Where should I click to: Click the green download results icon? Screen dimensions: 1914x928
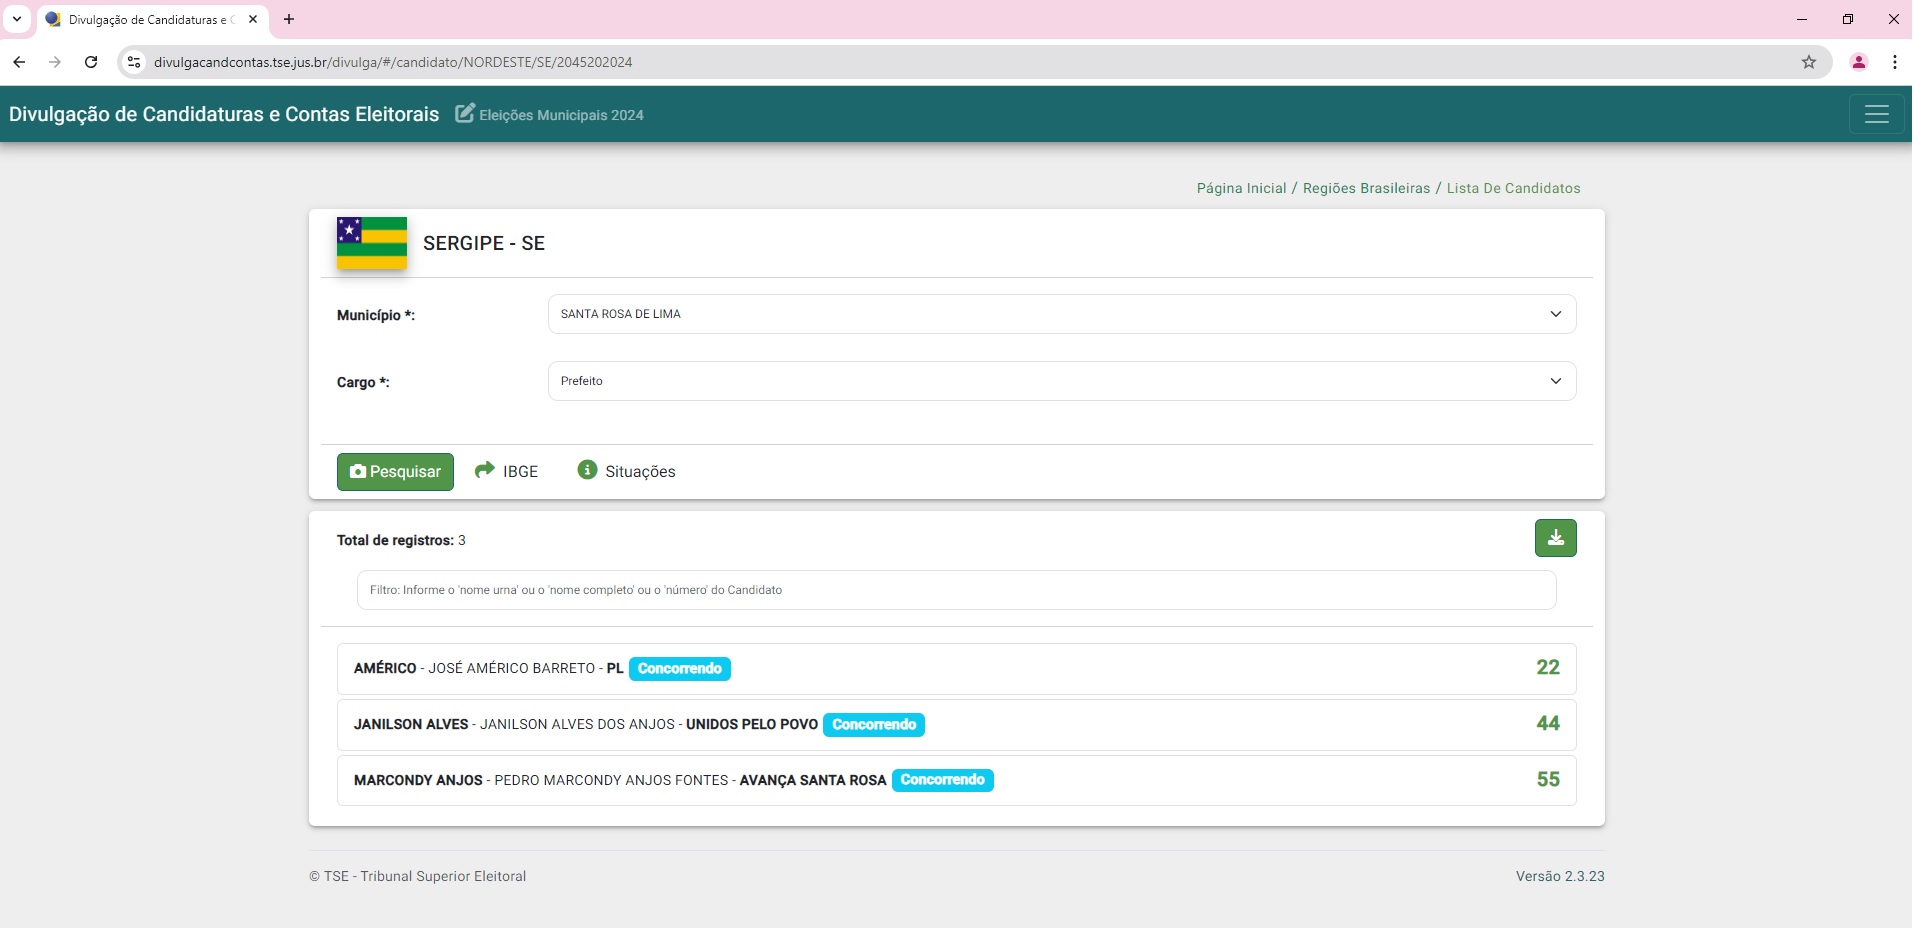1555,538
